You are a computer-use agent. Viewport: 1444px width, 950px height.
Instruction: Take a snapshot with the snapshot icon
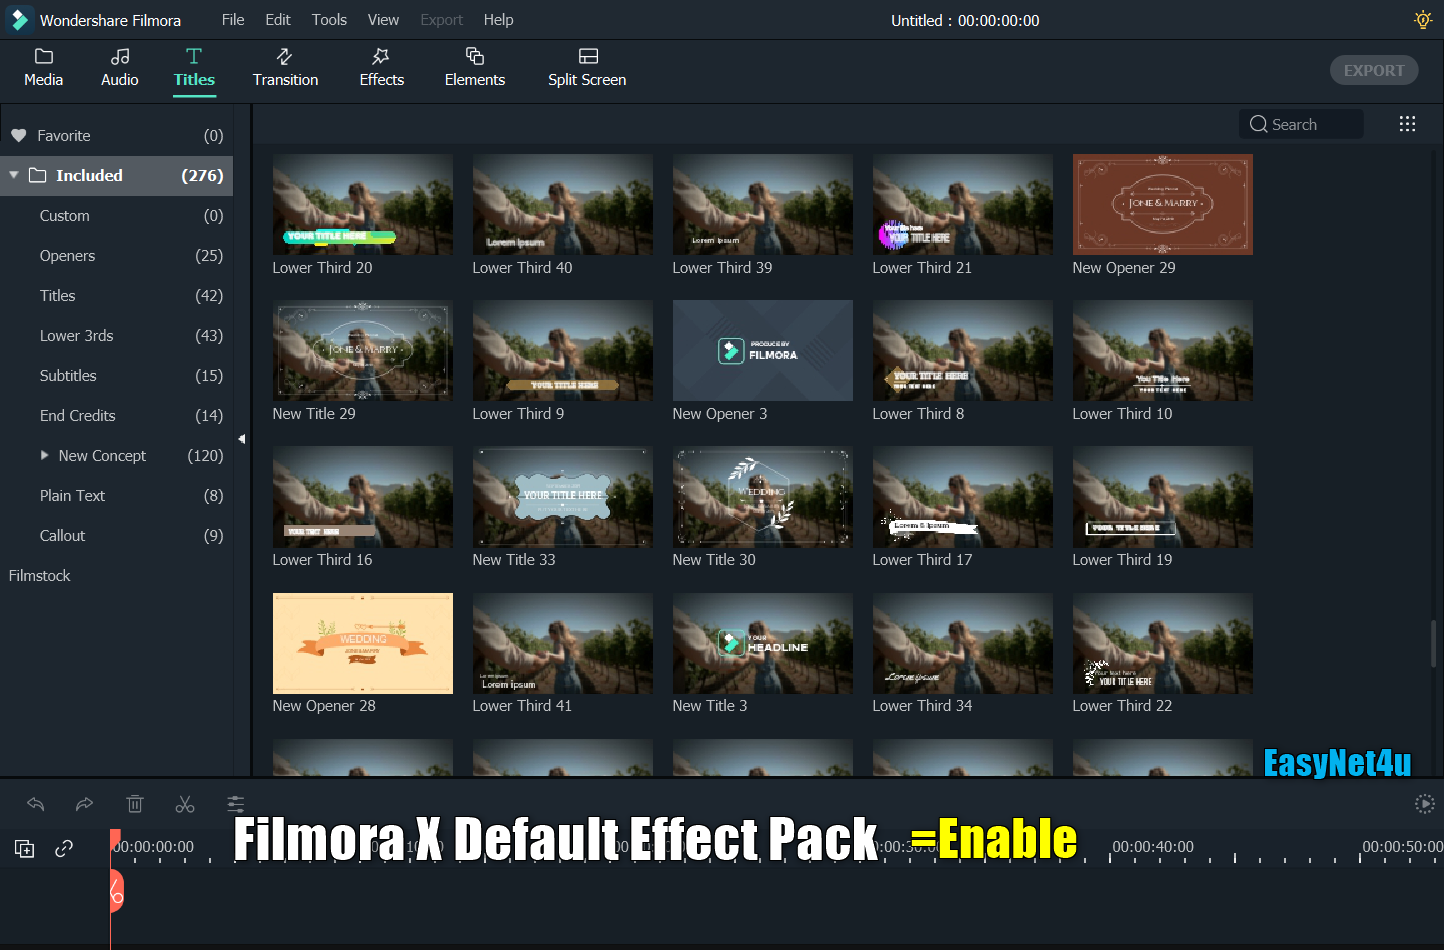click(24, 847)
